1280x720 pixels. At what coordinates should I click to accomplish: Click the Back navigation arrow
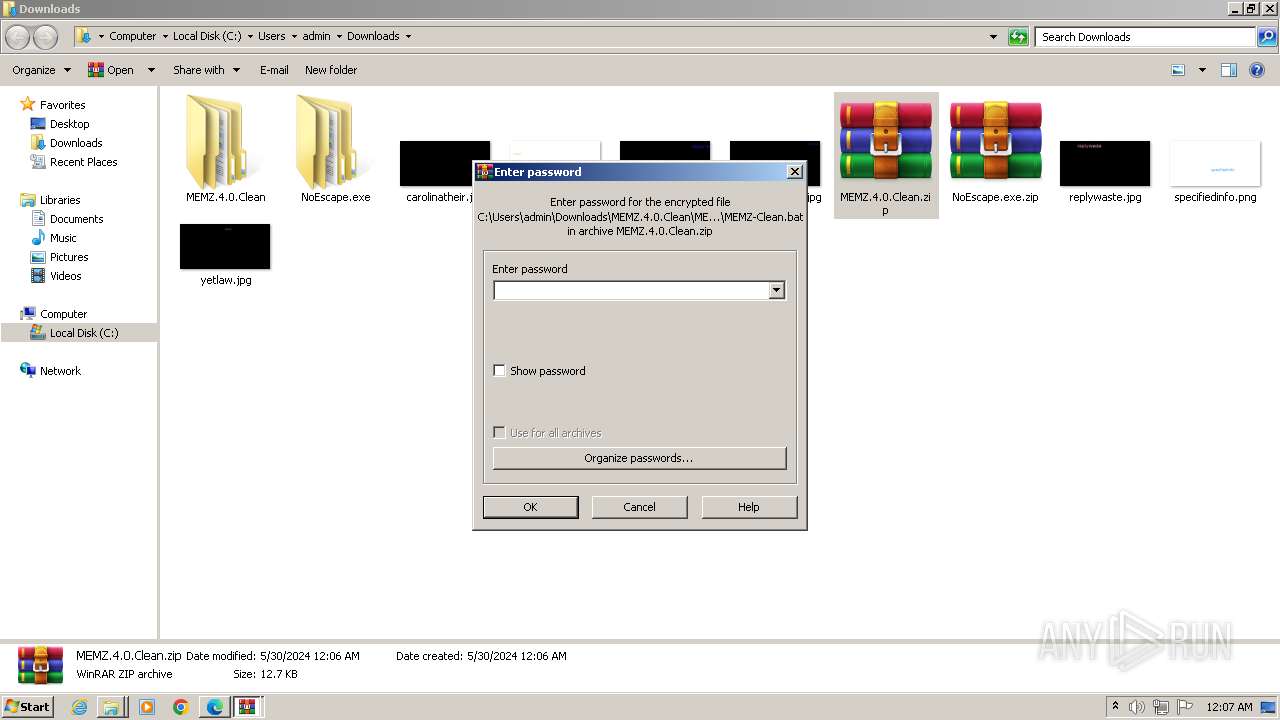click(18, 37)
